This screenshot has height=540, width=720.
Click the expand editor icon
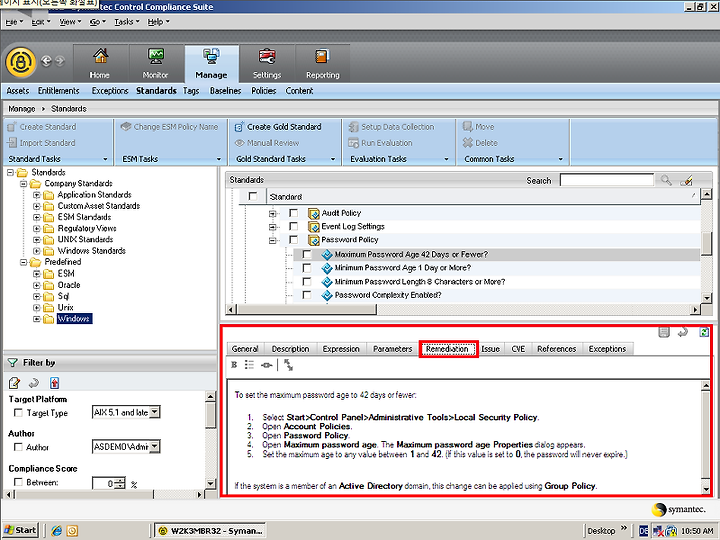tap(288, 365)
